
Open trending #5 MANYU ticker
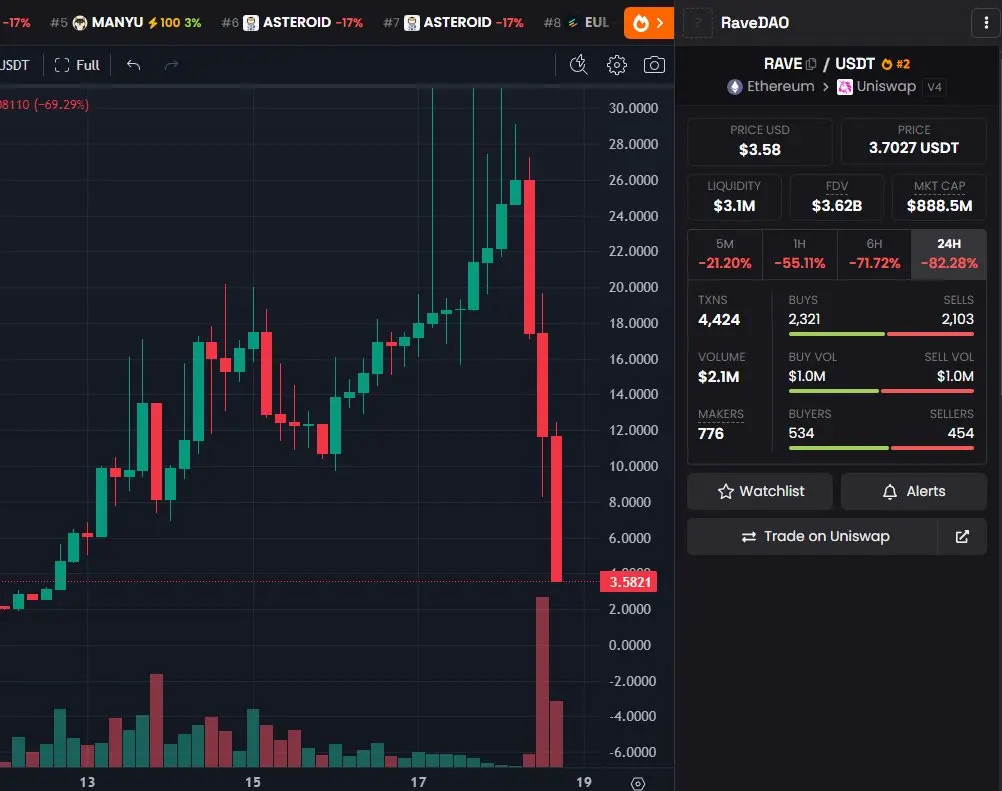coord(125,23)
